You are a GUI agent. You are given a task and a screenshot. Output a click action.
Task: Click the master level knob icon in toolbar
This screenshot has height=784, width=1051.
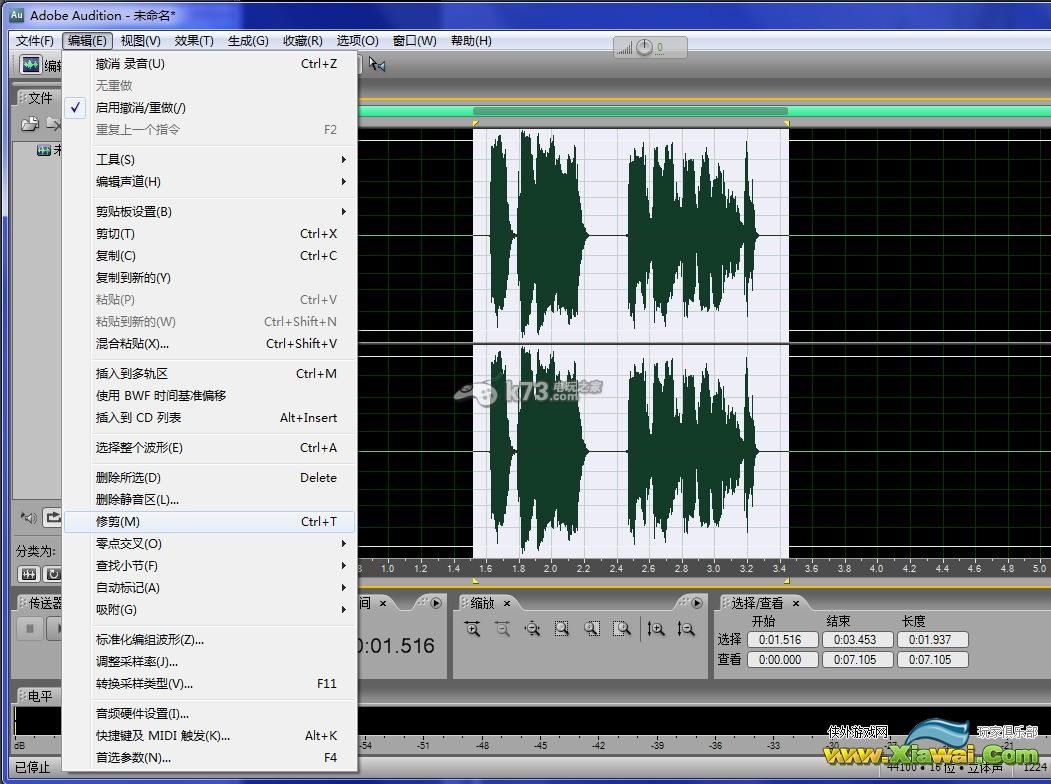(x=644, y=48)
